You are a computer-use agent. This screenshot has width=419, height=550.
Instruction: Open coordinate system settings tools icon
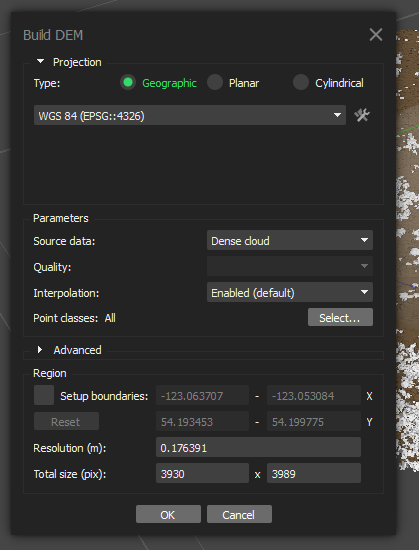click(361, 115)
